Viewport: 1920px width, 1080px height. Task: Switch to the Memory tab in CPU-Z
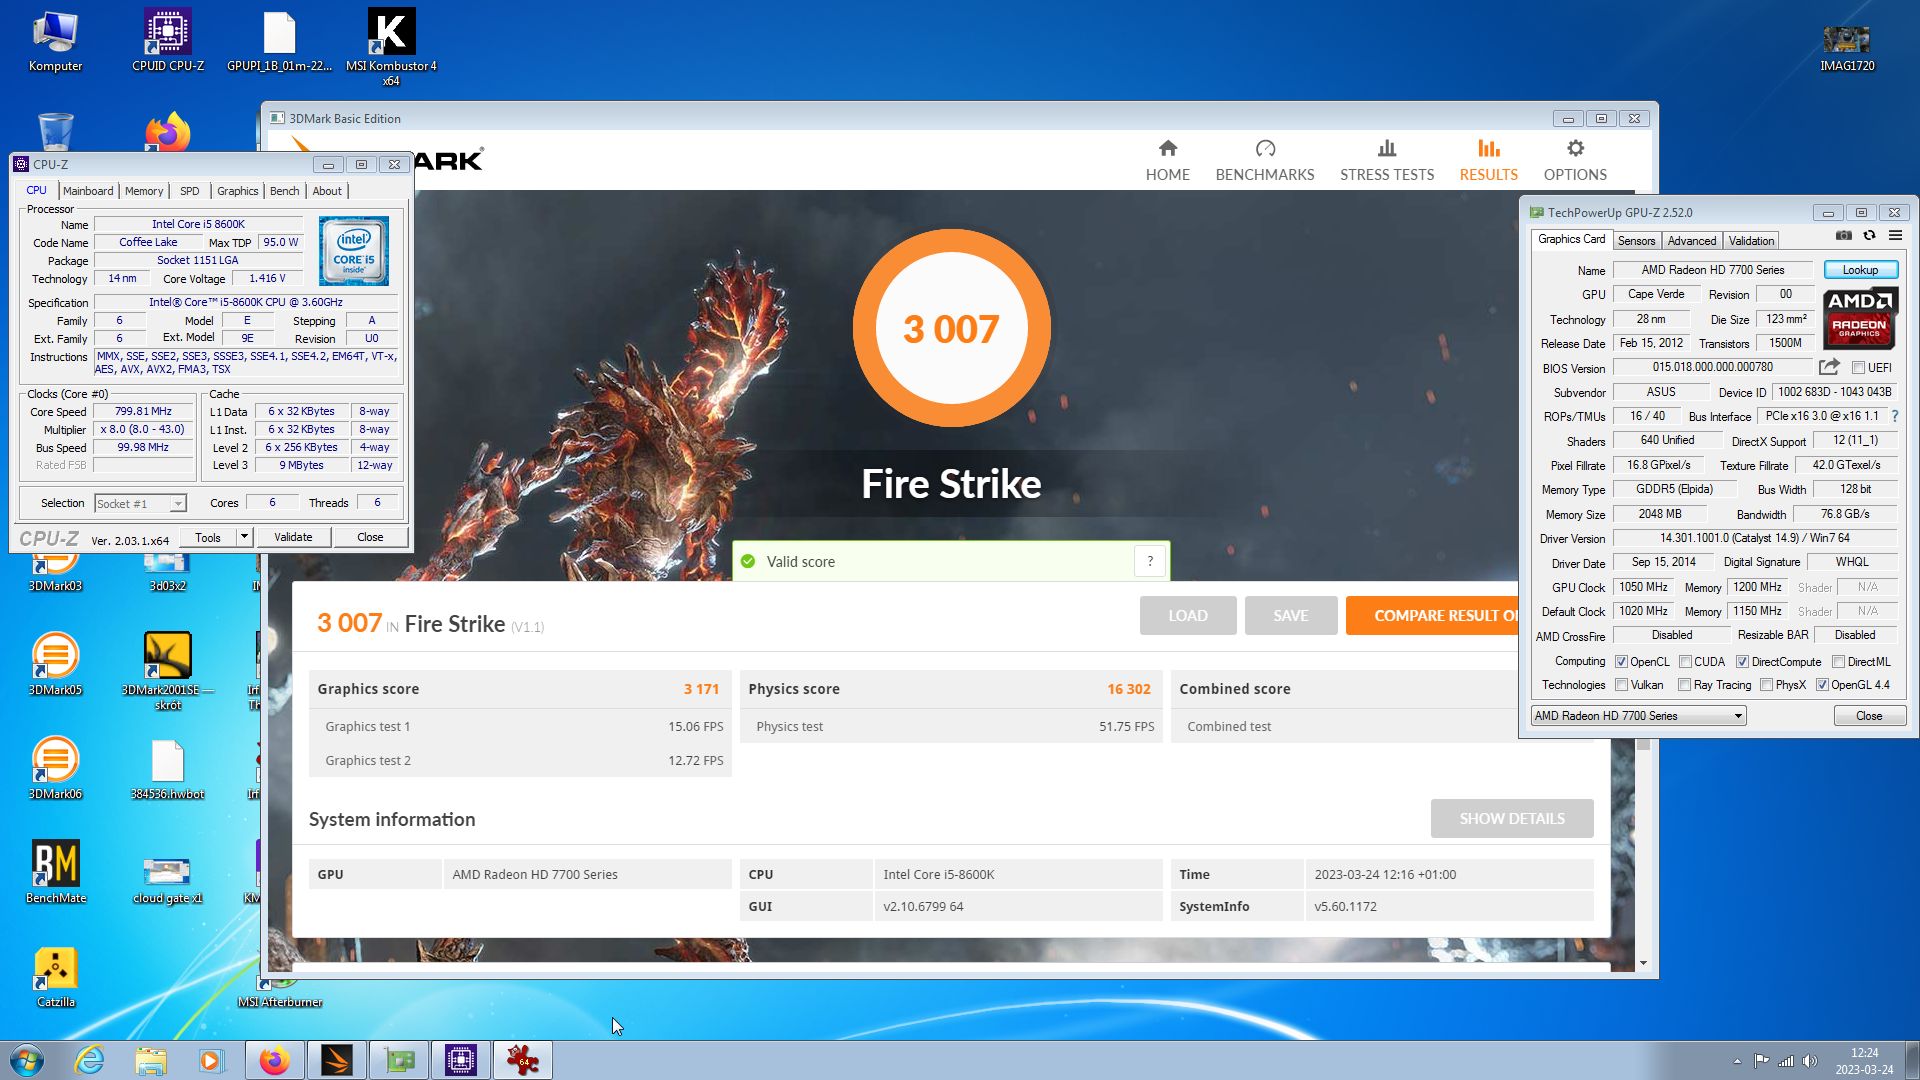[x=144, y=191]
